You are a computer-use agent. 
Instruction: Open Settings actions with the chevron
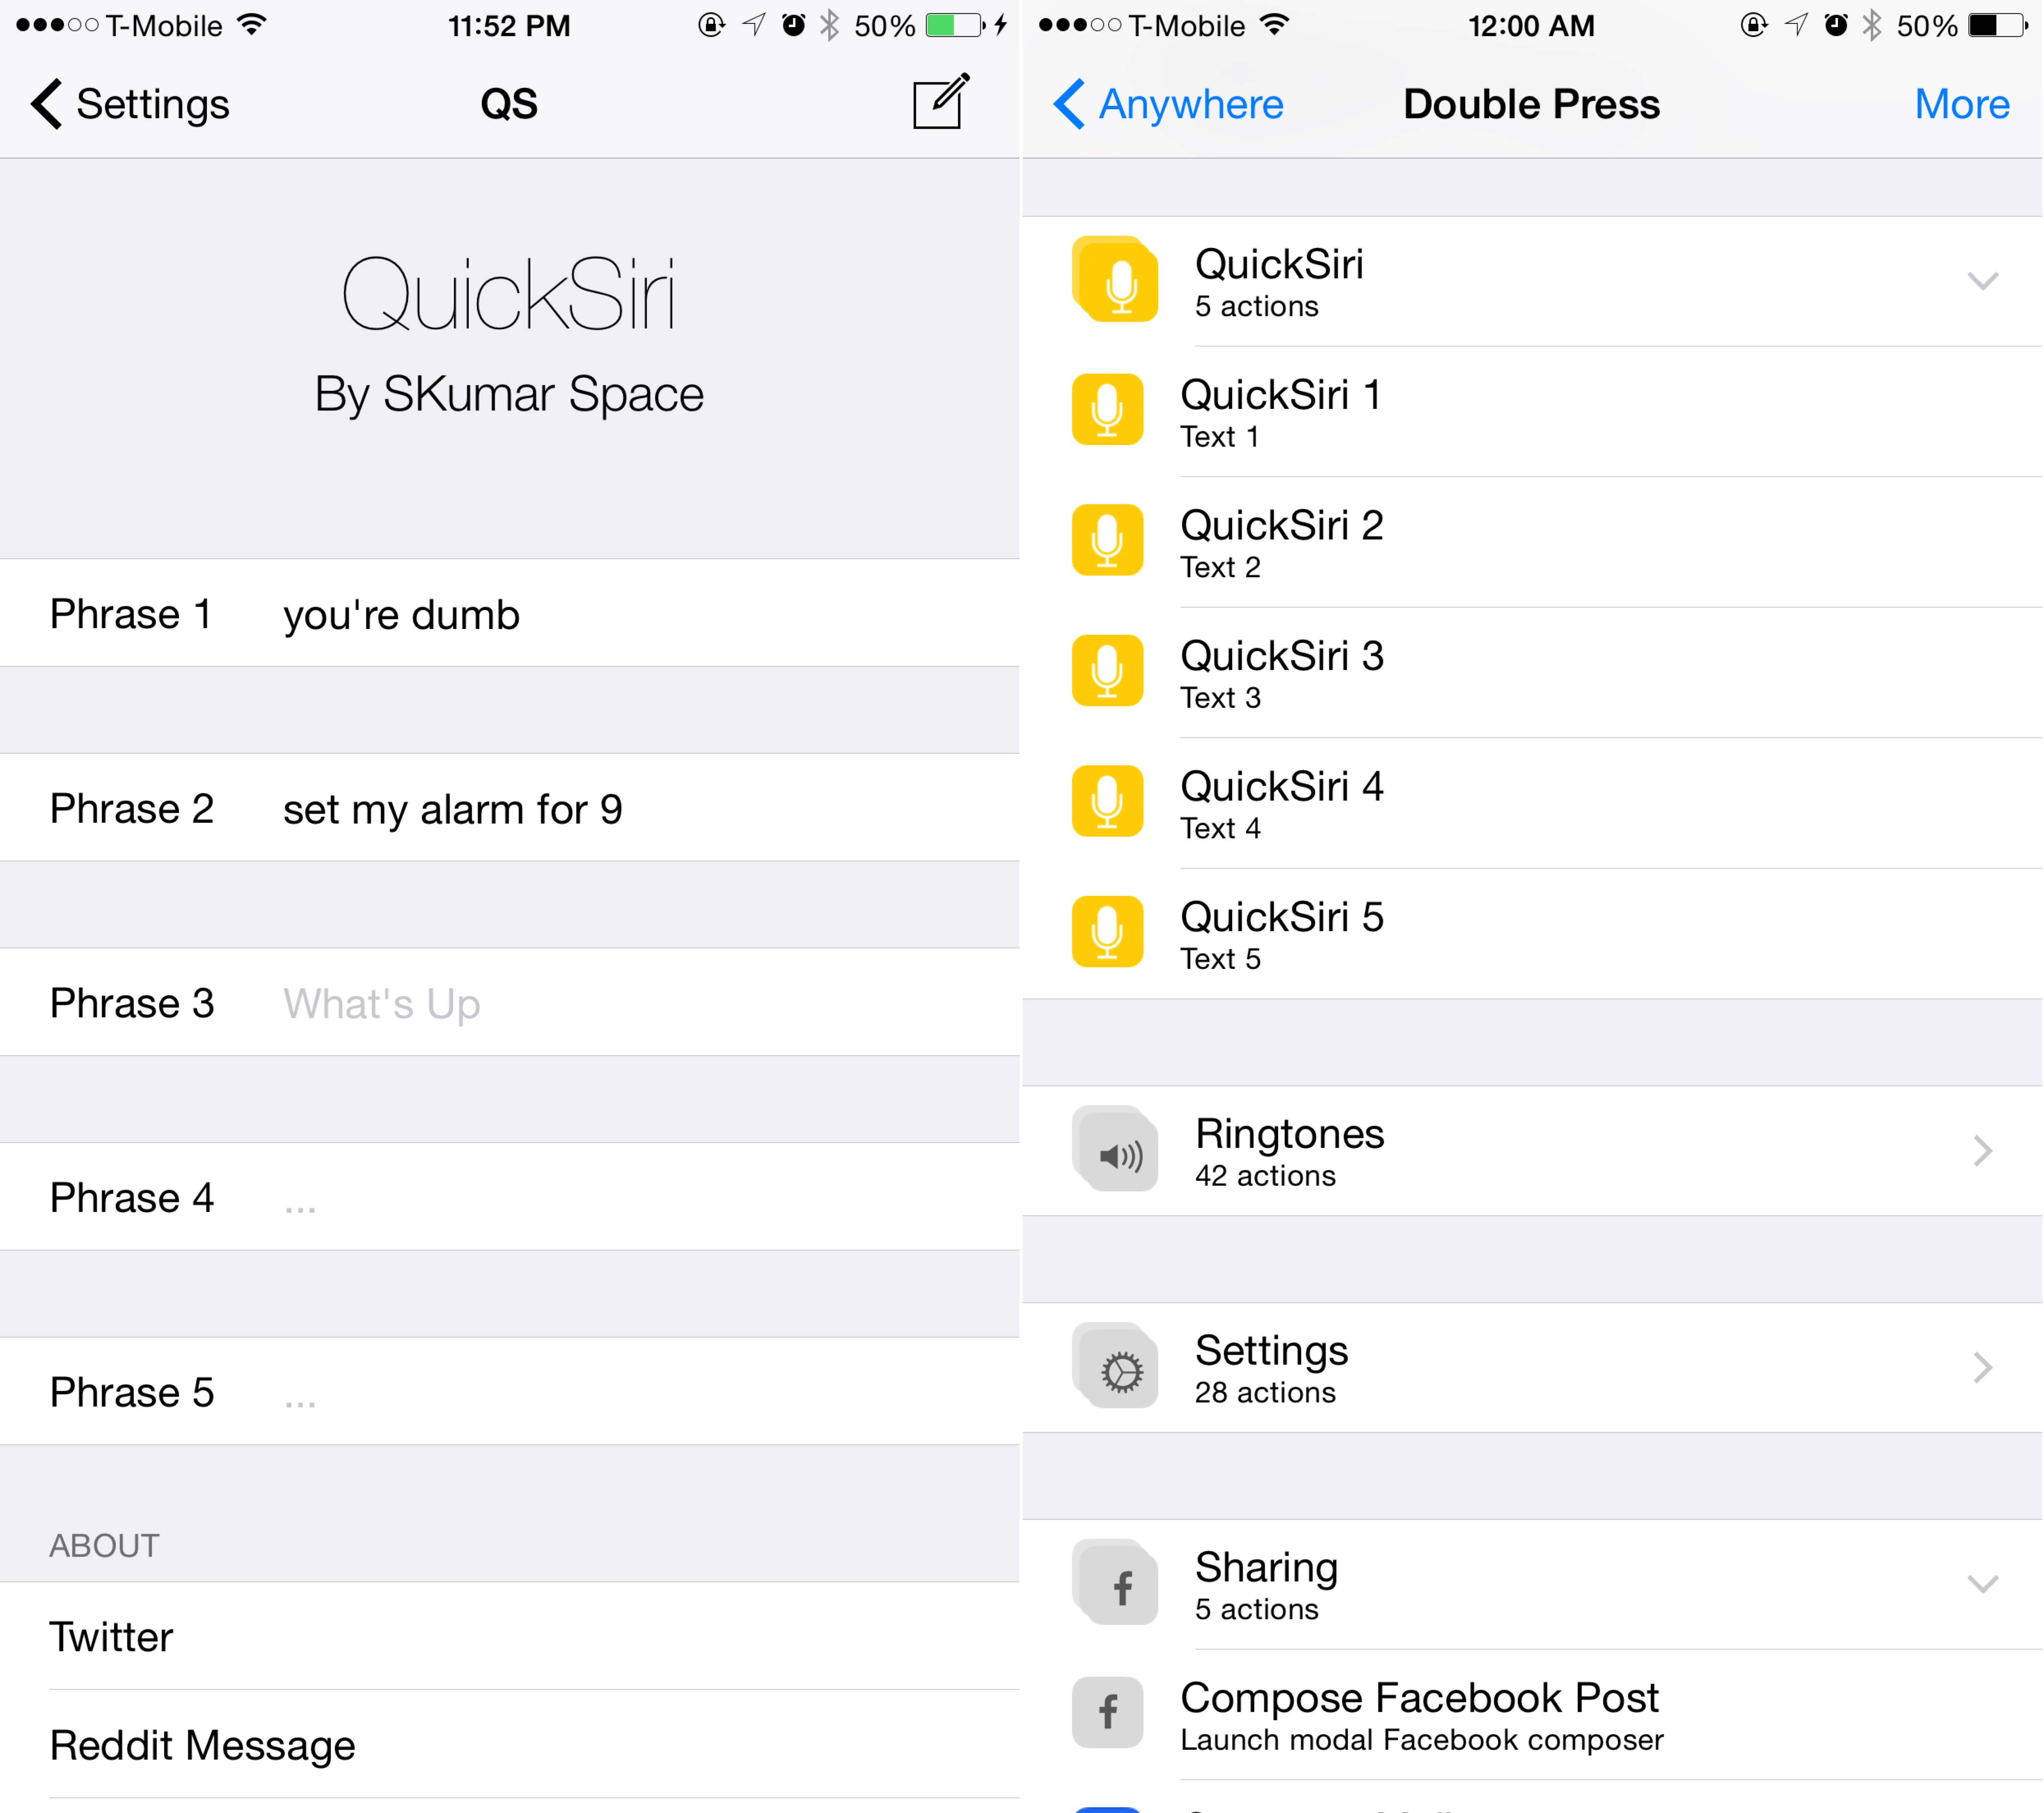coord(1982,1367)
